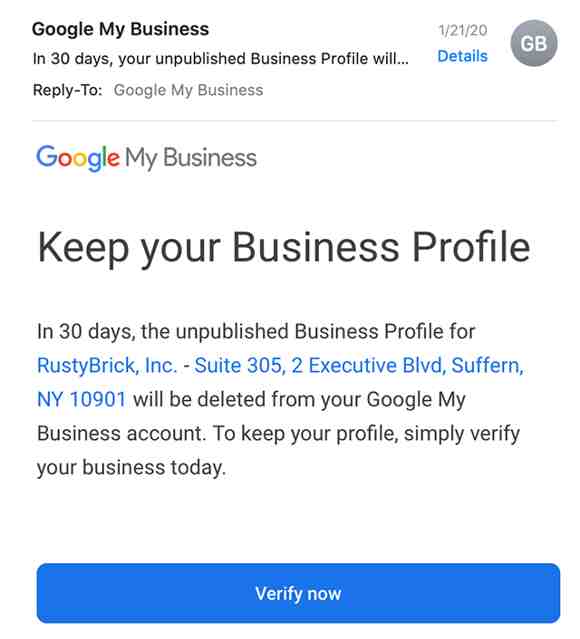Click the horizontal divider below the email header

[294, 121]
